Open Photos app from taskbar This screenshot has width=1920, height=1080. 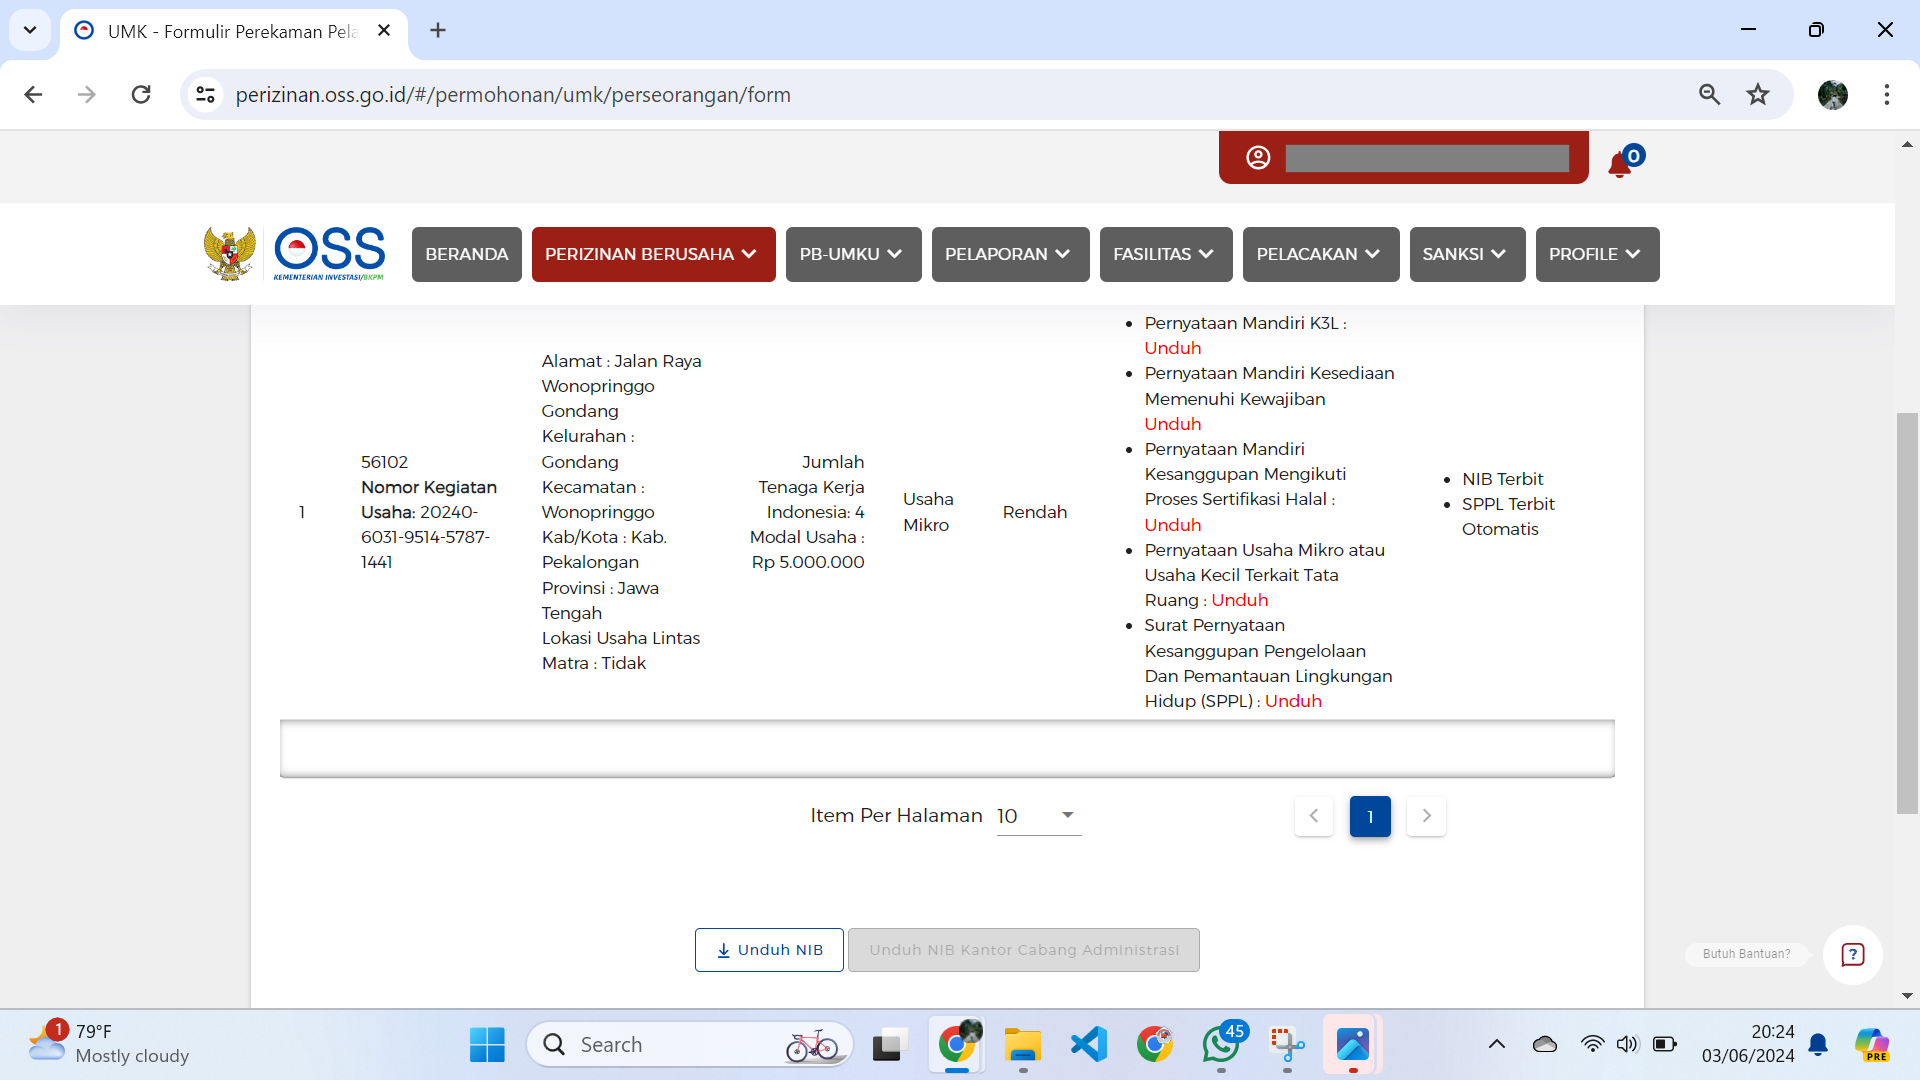click(x=1353, y=1045)
